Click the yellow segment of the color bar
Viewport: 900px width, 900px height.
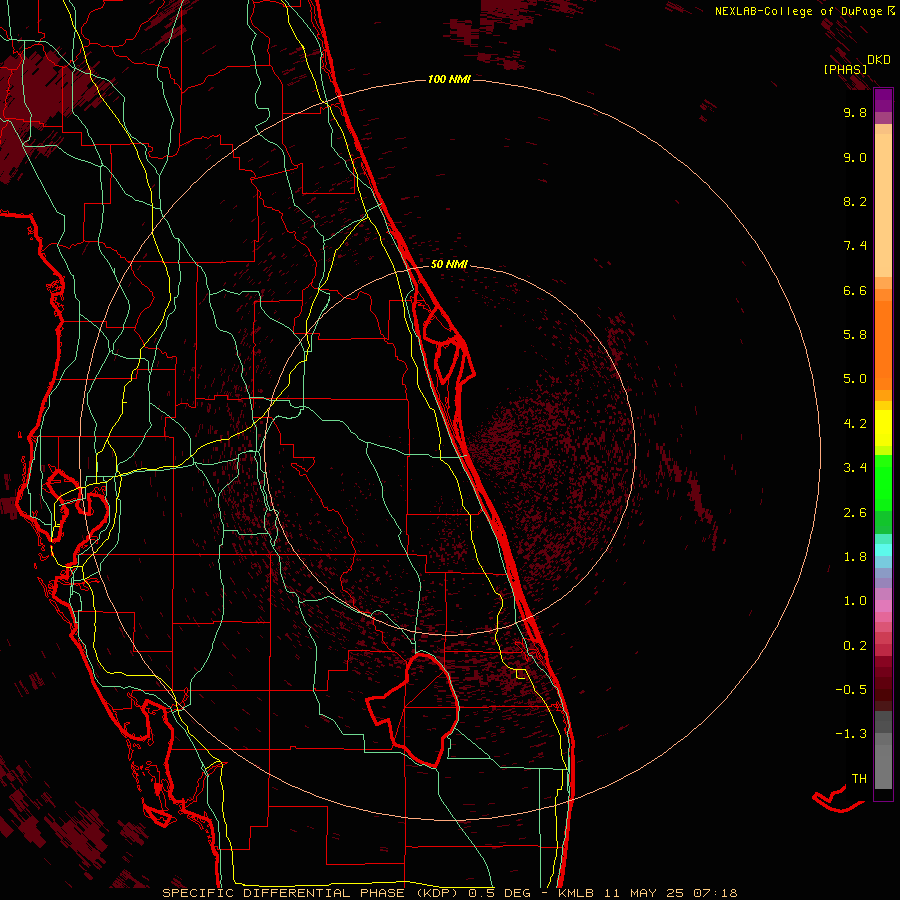tap(883, 427)
